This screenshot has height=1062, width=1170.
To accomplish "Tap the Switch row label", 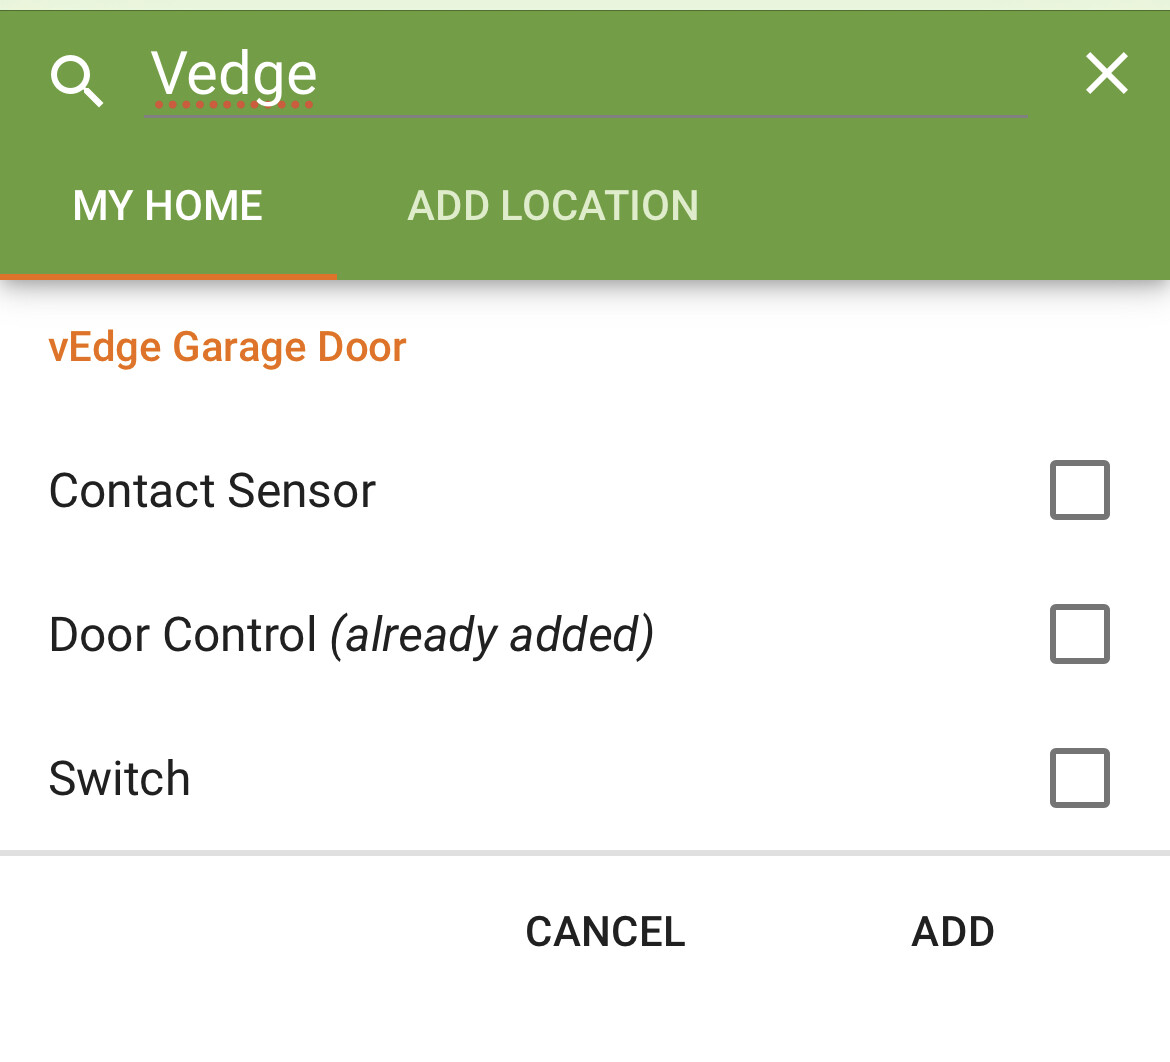I will 119,778.
